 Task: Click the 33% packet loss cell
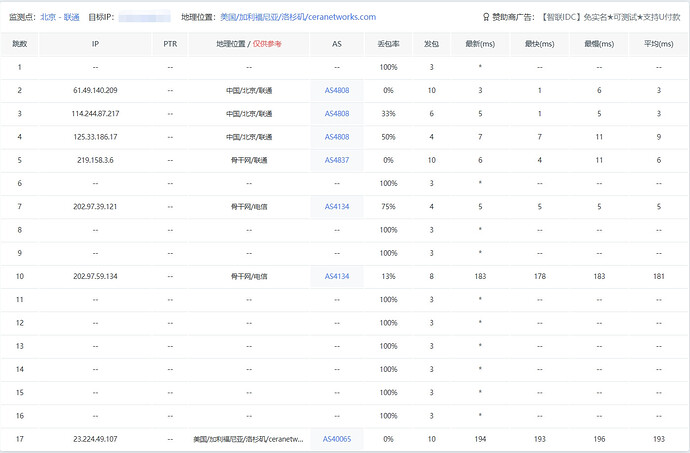389,114
